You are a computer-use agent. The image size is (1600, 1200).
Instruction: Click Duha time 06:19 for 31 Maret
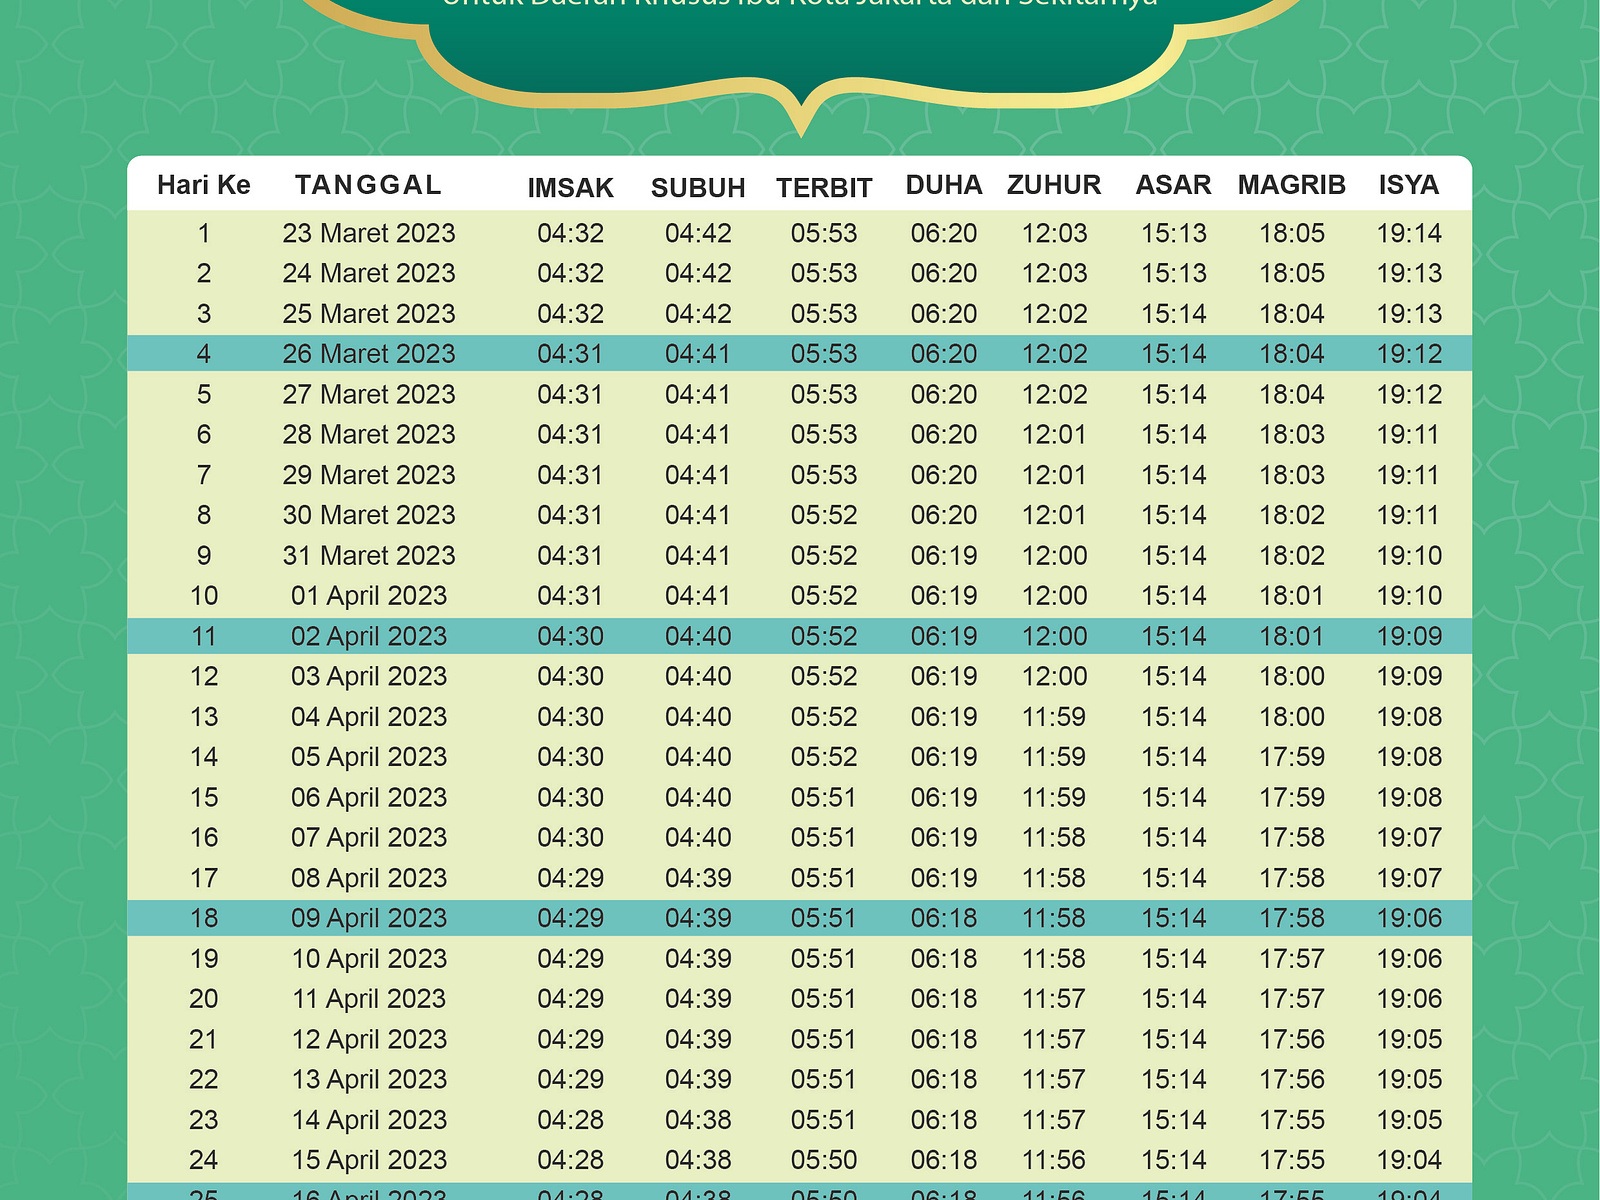point(944,556)
